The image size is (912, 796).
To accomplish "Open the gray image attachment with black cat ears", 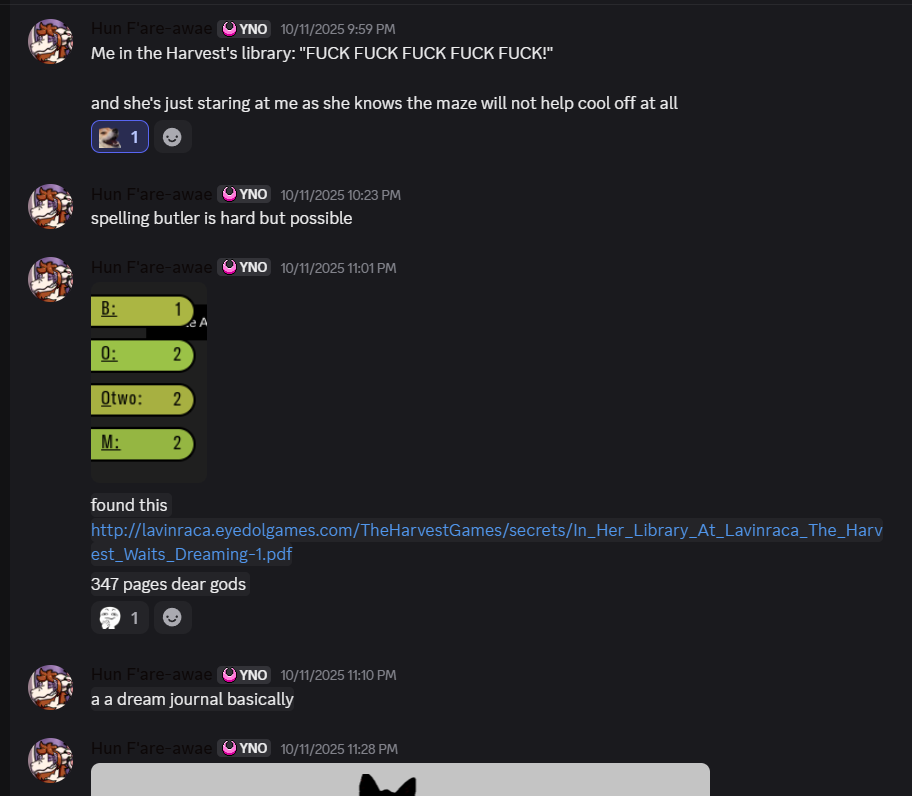I will point(400,780).
